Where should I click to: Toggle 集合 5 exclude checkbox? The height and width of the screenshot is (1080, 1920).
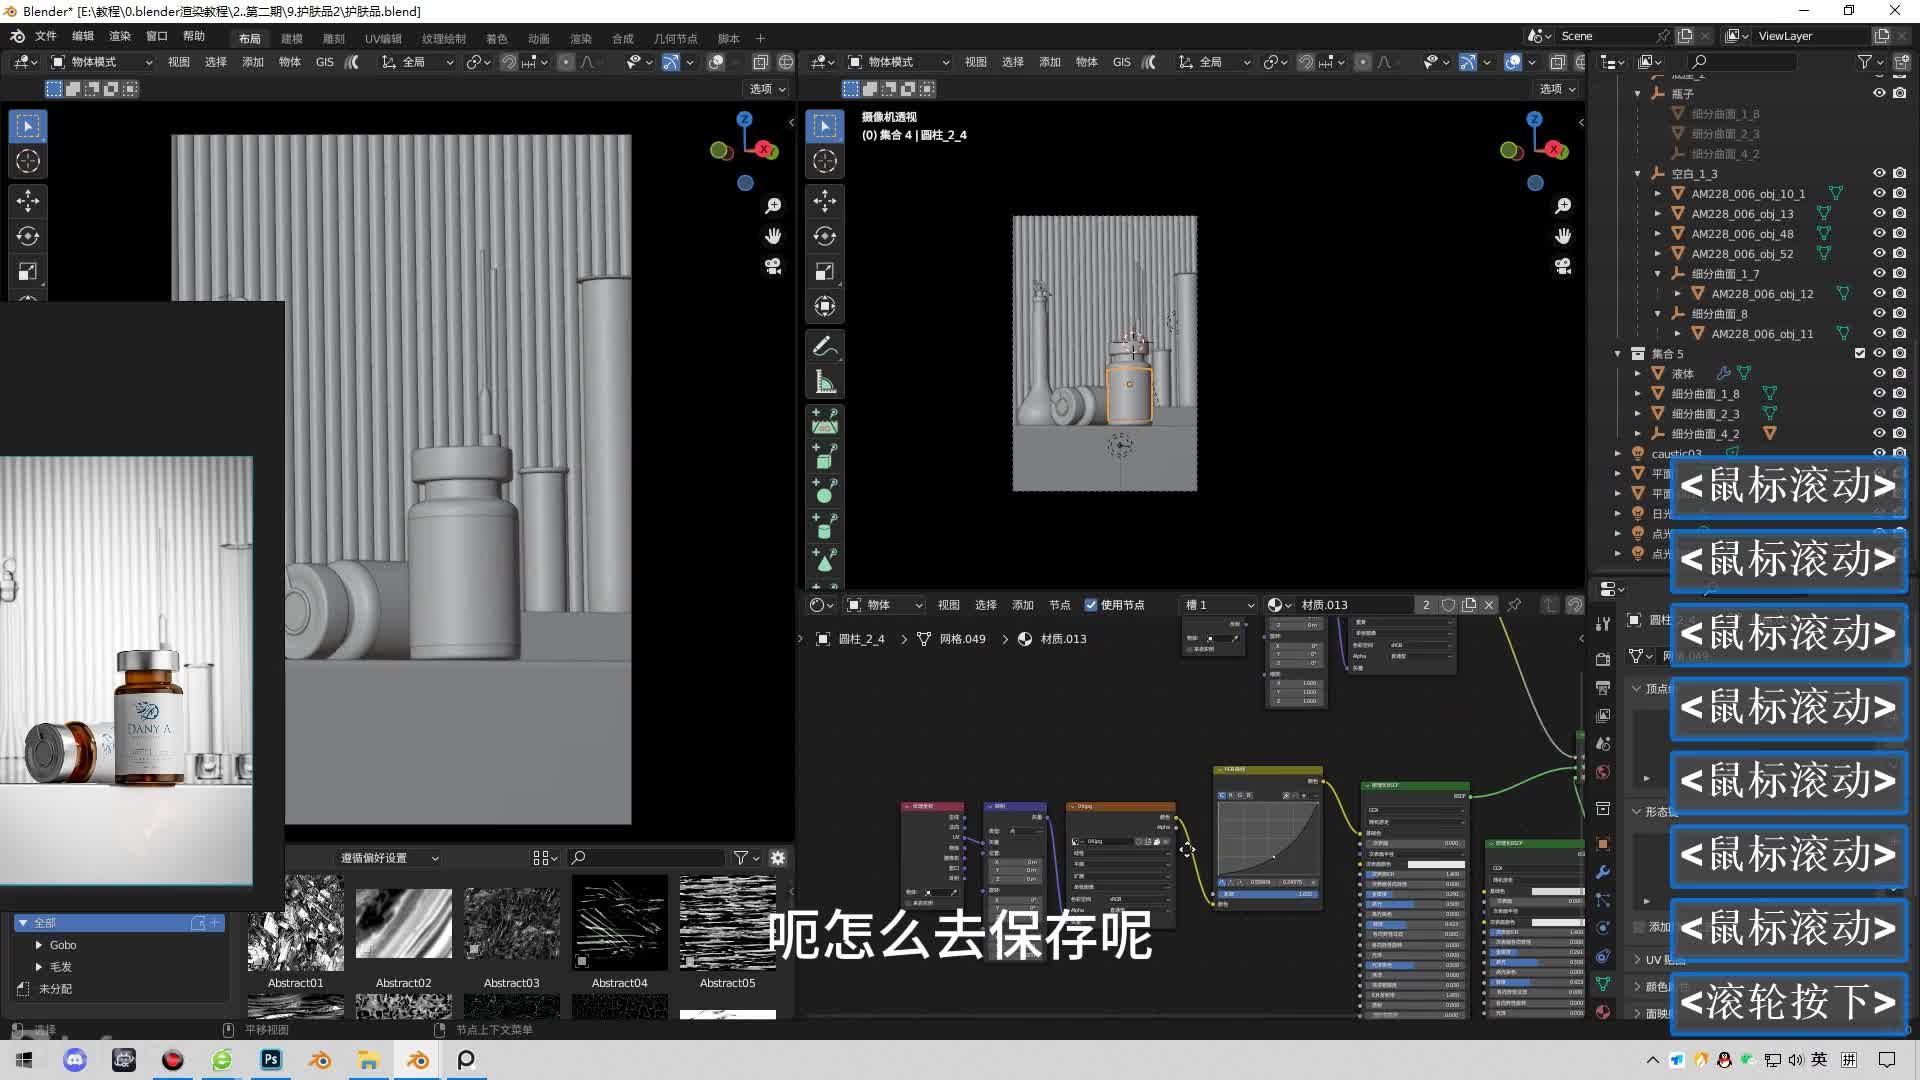point(1860,353)
